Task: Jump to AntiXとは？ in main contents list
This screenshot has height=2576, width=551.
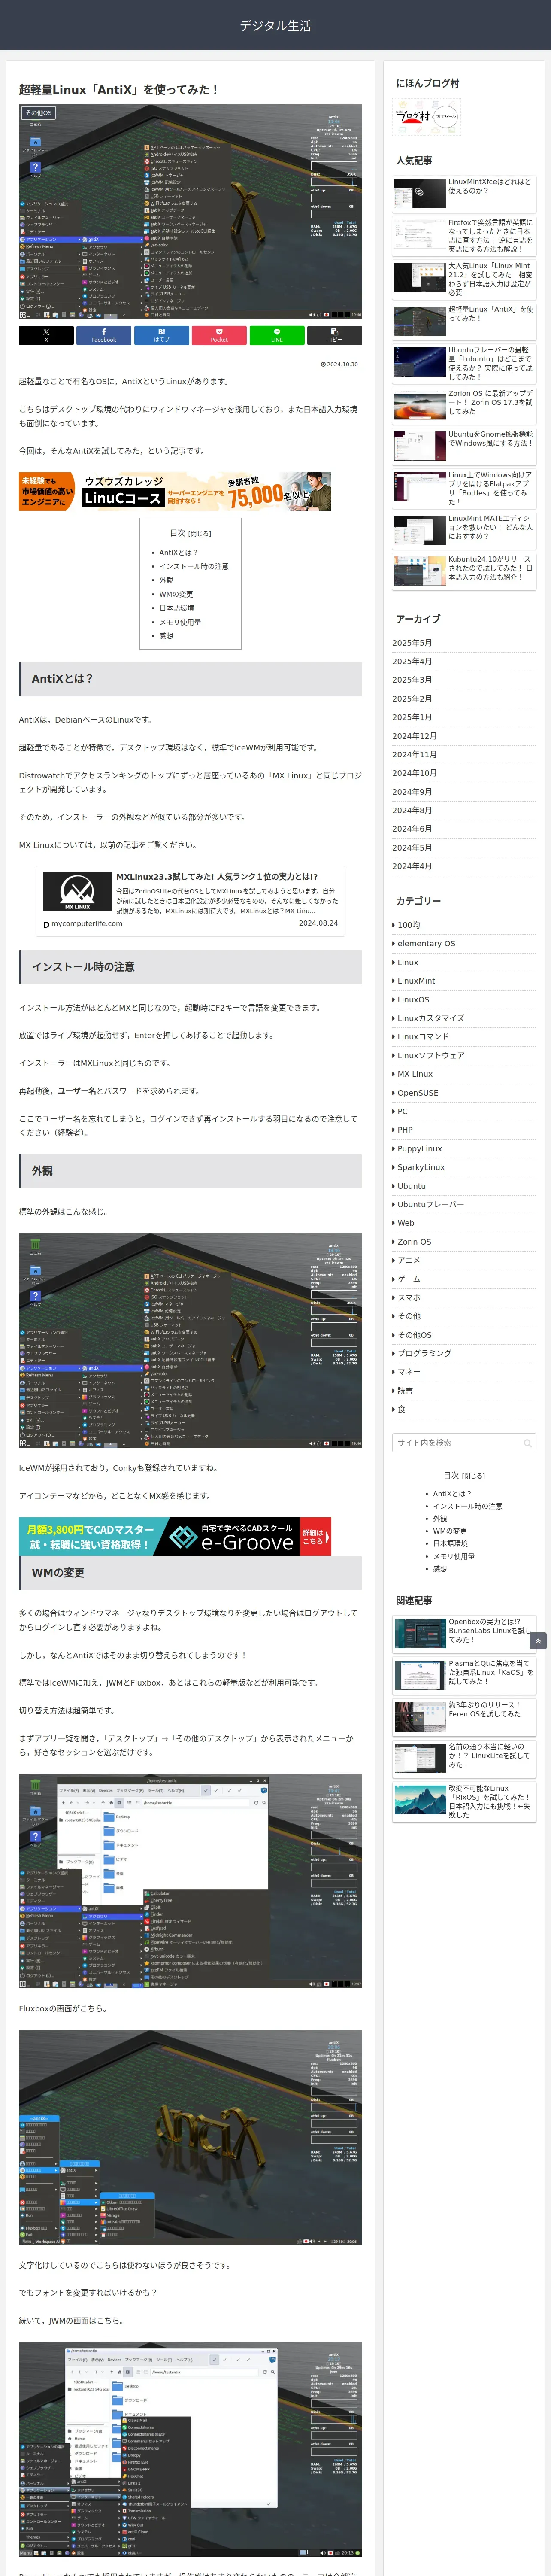Action: click(x=178, y=552)
